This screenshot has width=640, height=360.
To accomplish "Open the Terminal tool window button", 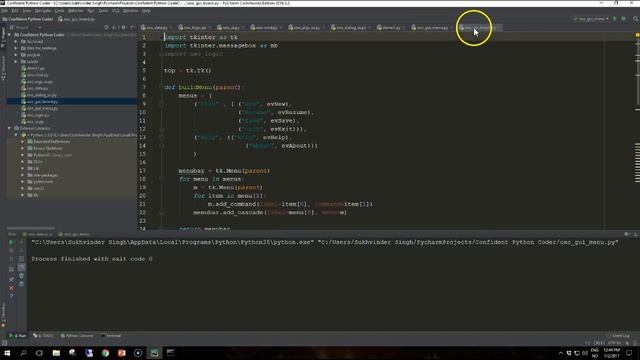I will click(x=111, y=336).
